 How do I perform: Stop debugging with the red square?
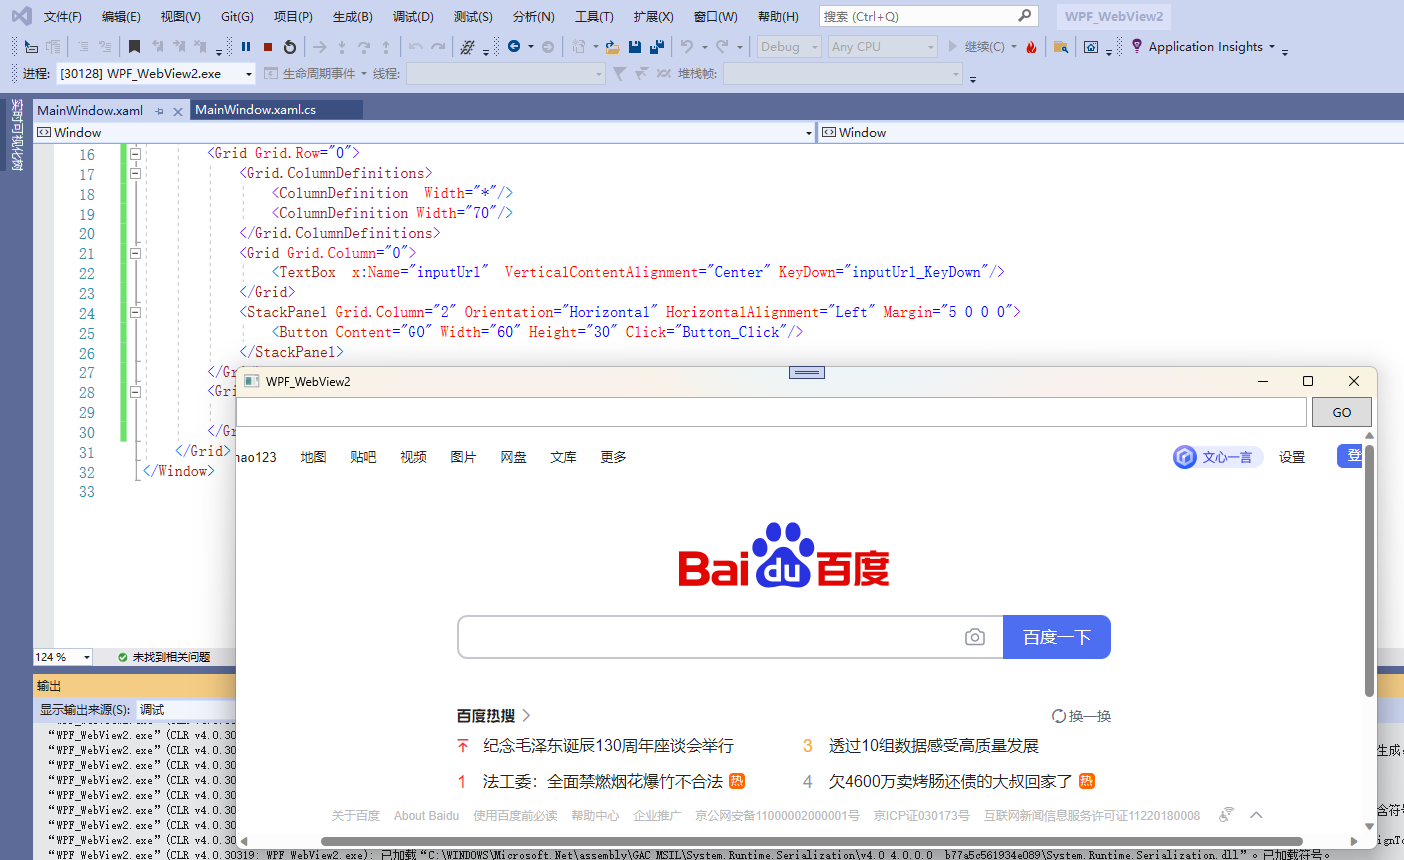tap(268, 47)
